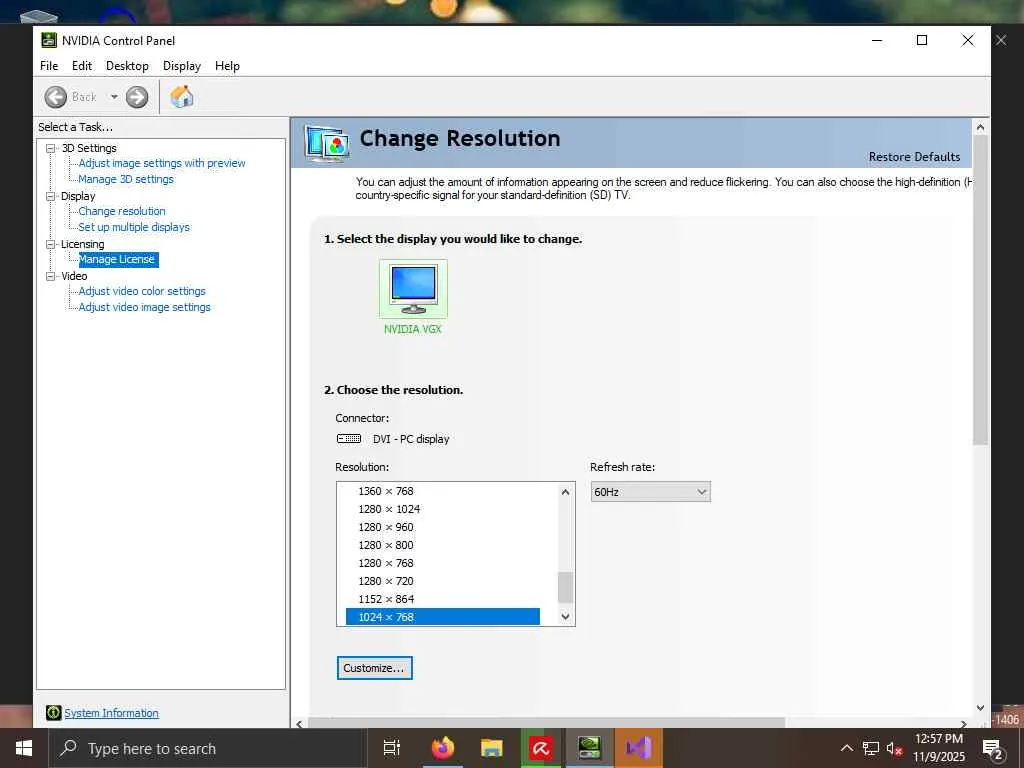
Task: Open the Display menu
Action: (182, 66)
